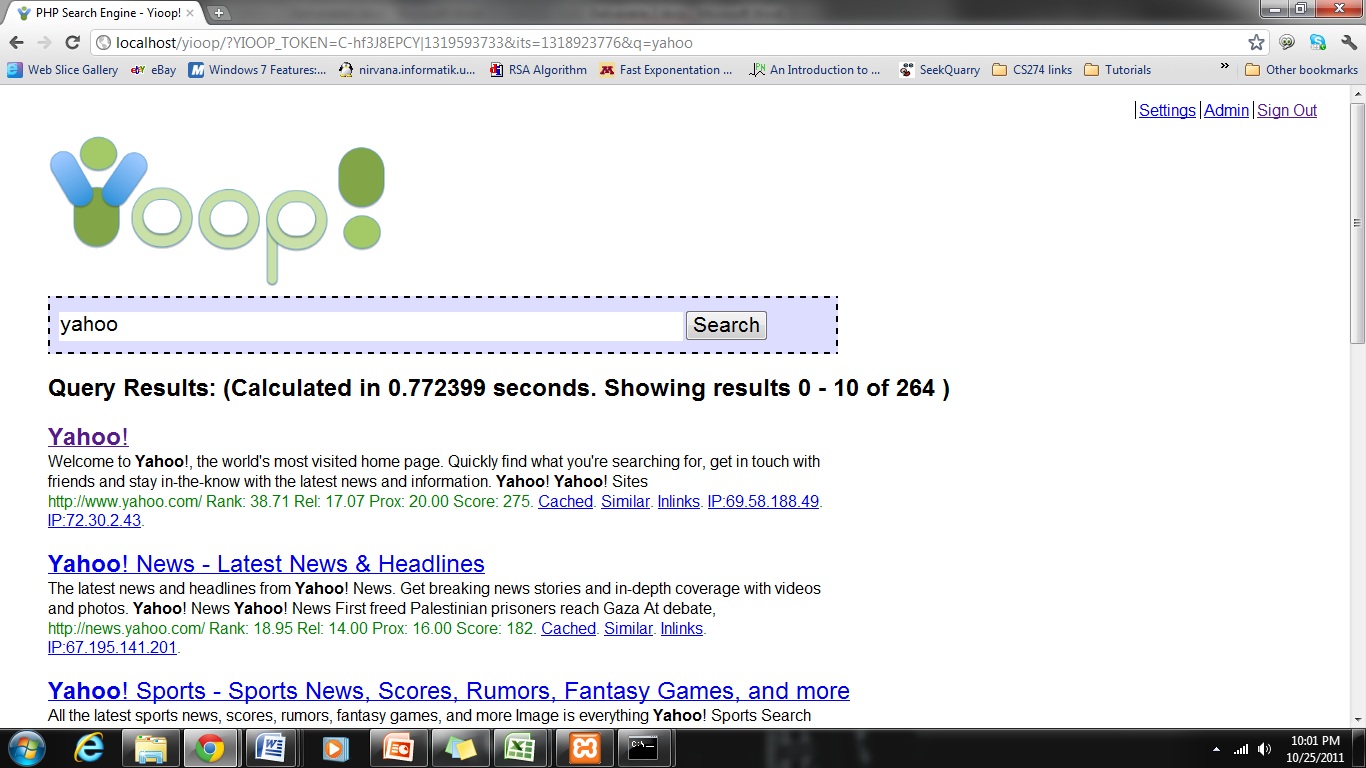Open An Introduction to bookmark
Image resolution: width=1366 pixels, height=768 pixels.
pyautogui.click(x=815, y=70)
